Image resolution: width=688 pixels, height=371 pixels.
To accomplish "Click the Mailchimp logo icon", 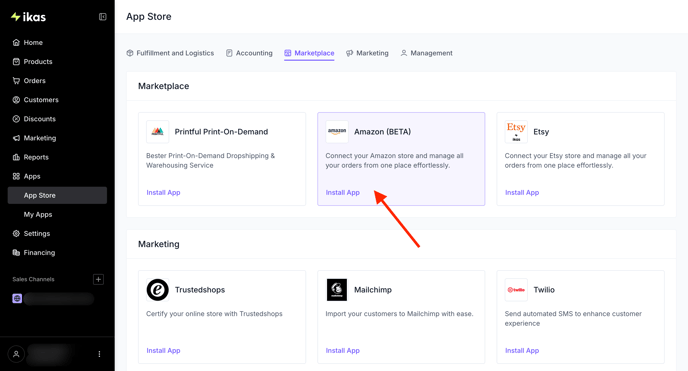I will point(337,290).
